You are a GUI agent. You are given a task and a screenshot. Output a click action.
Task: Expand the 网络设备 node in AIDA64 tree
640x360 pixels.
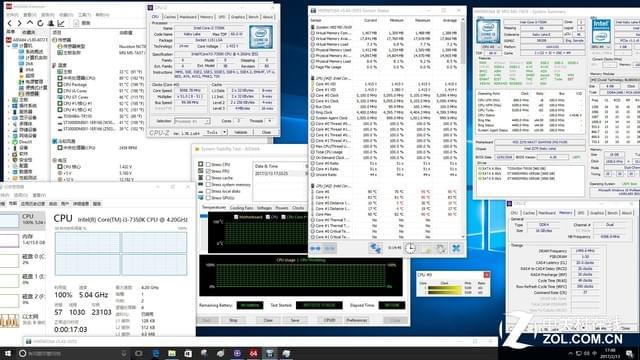[9, 136]
